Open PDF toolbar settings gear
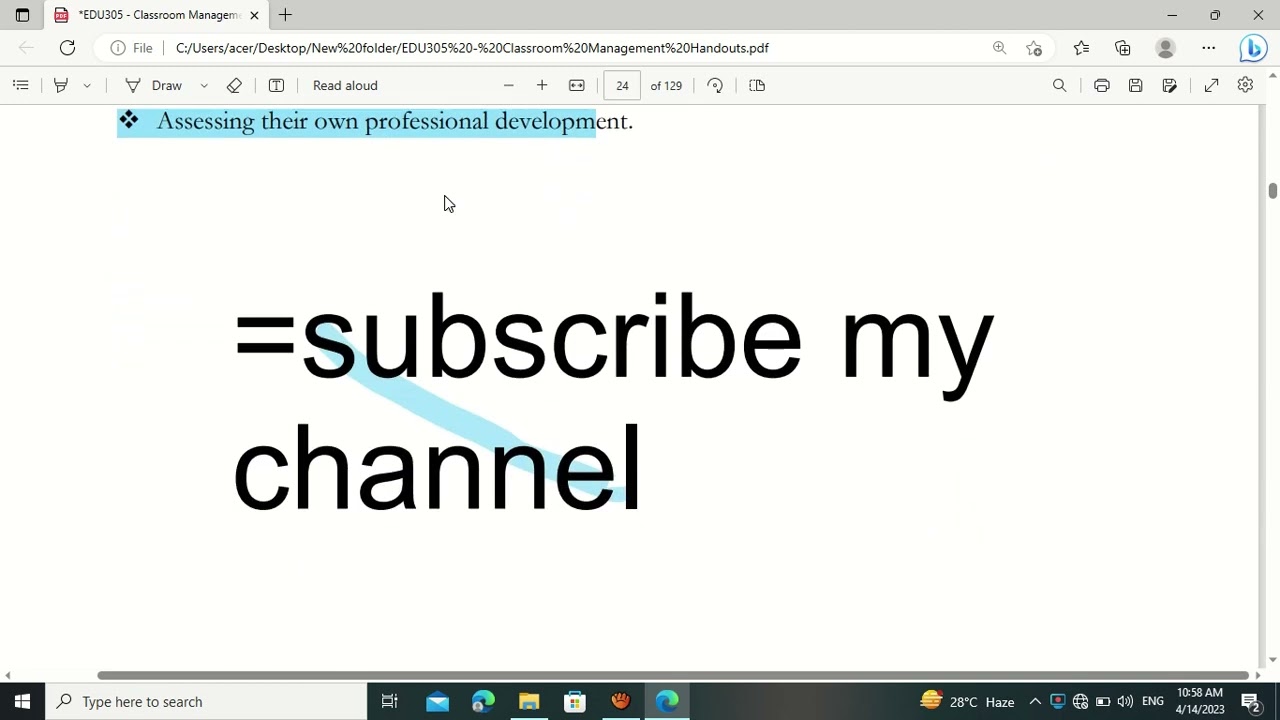The image size is (1280, 720). pyautogui.click(x=1245, y=85)
